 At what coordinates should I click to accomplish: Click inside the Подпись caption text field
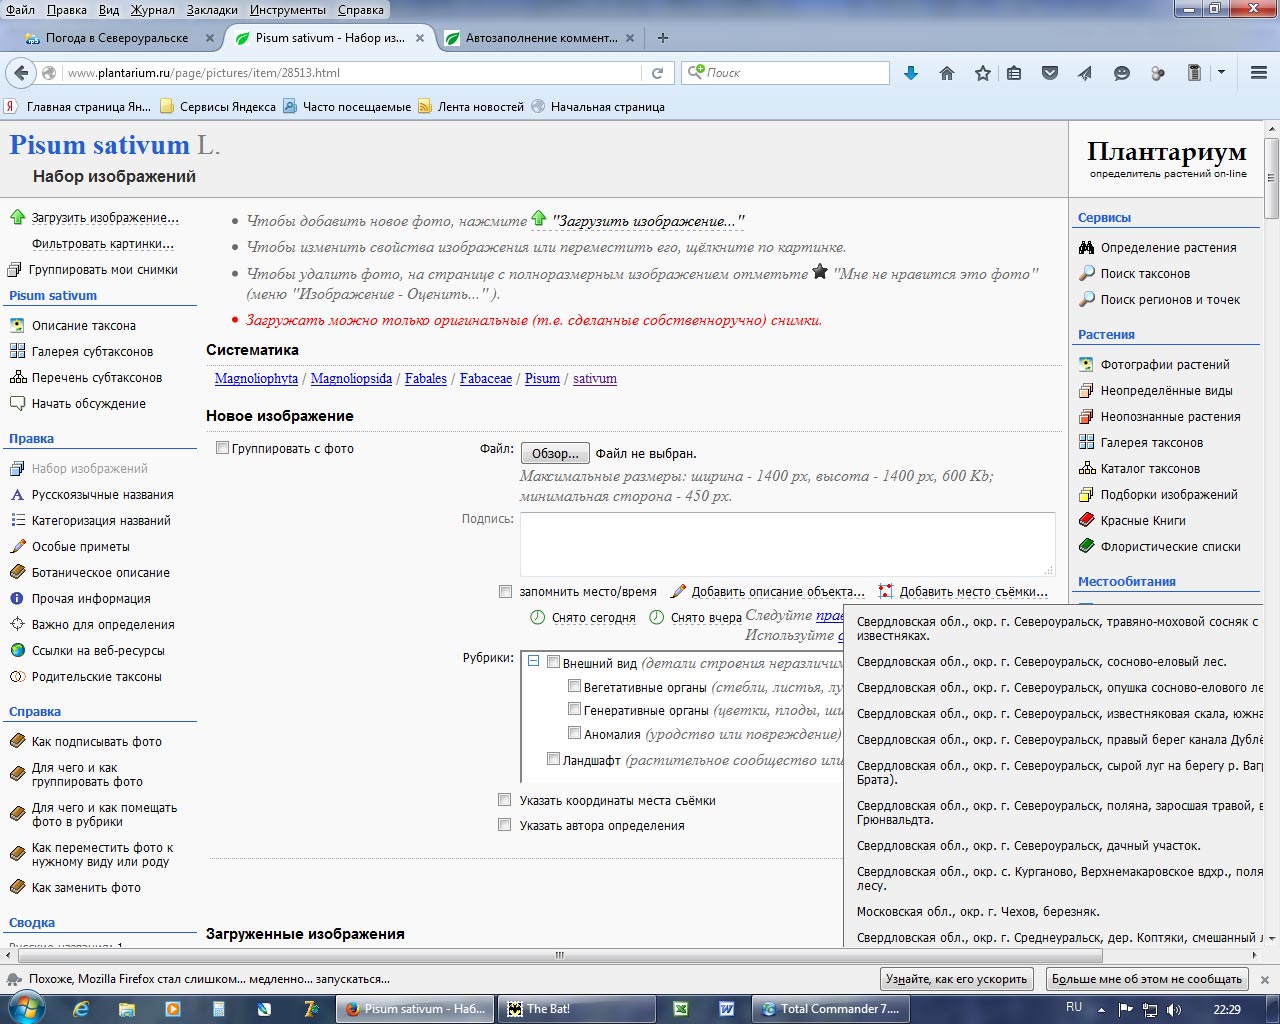(x=786, y=543)
